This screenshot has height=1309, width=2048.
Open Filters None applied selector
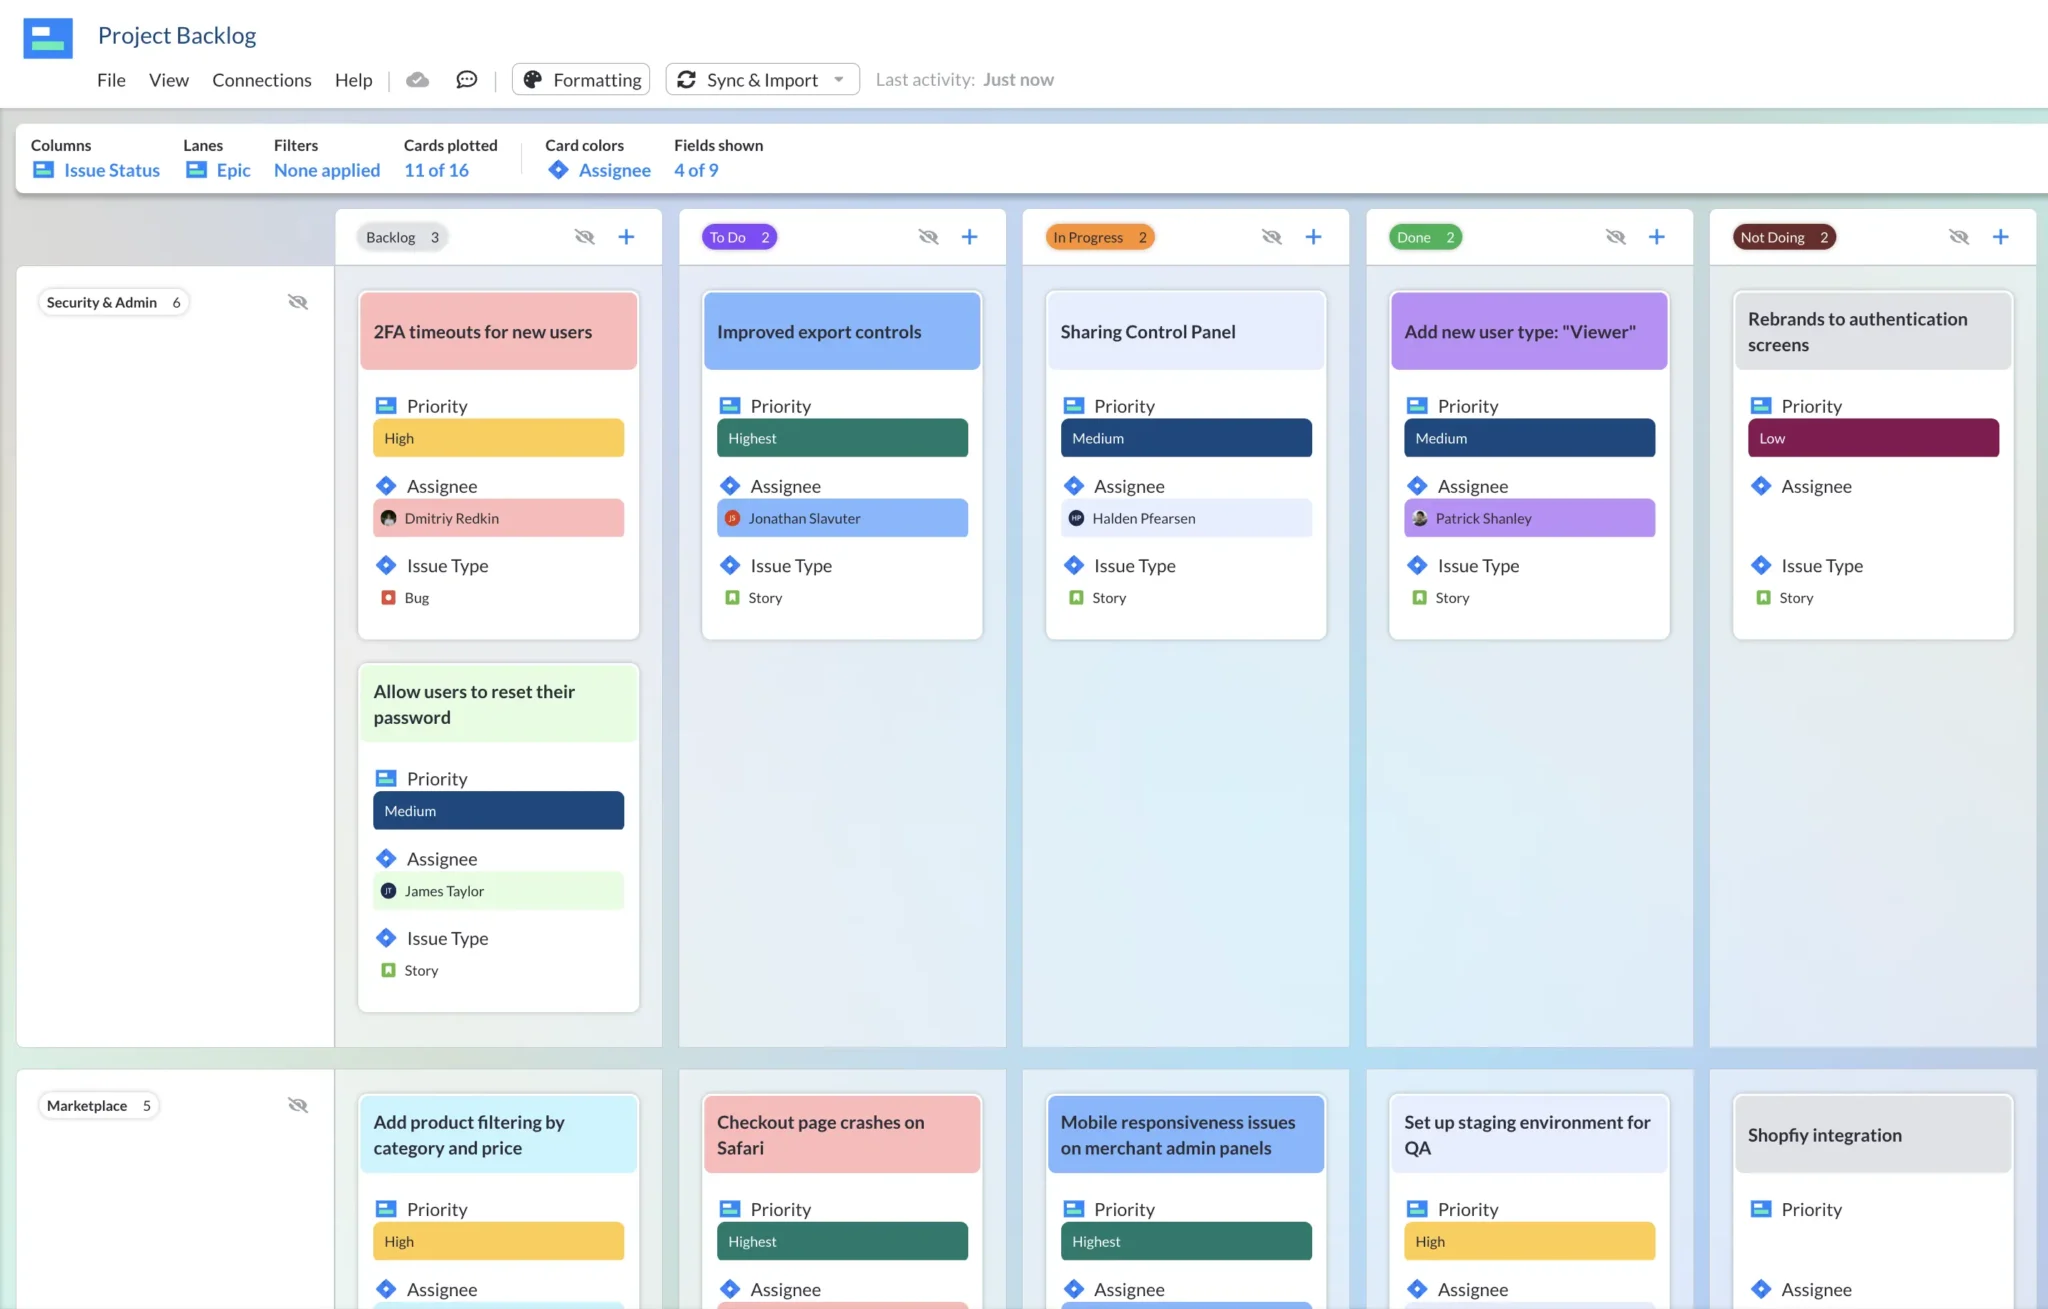327,170
